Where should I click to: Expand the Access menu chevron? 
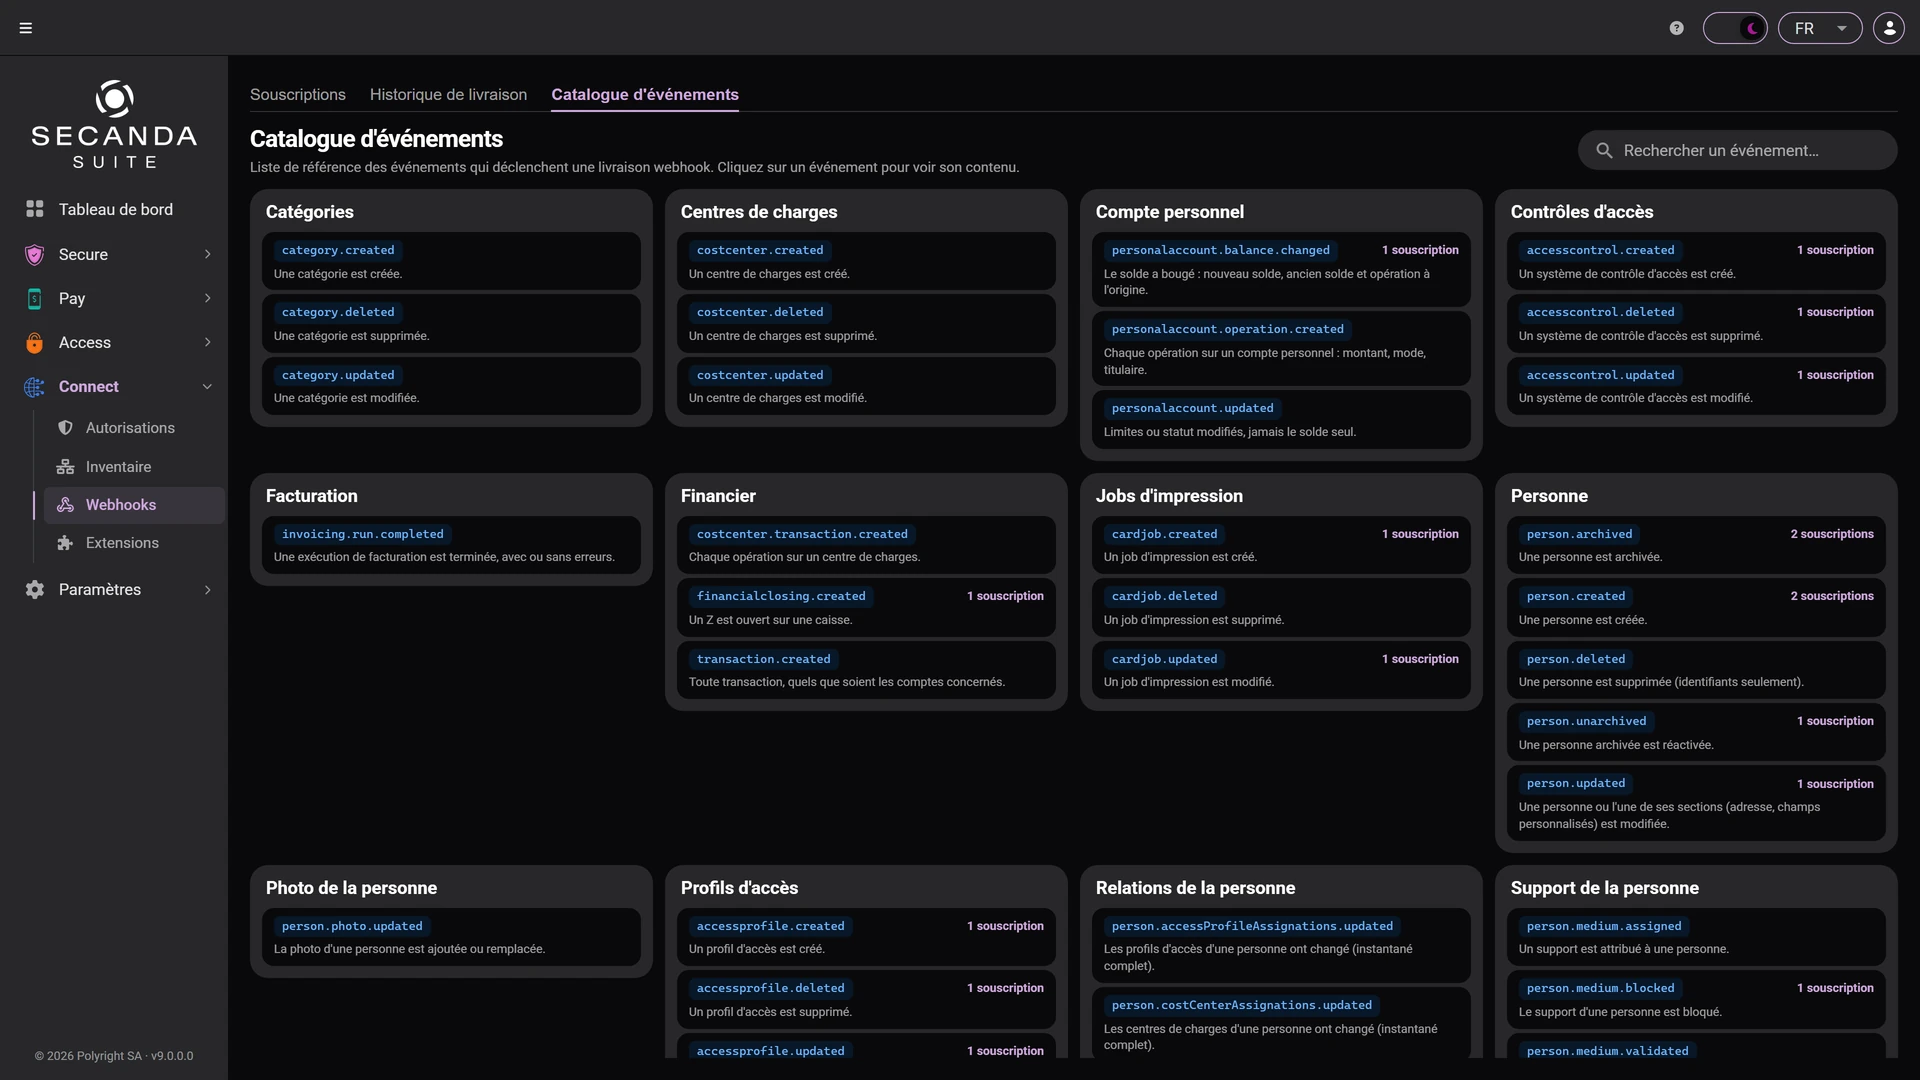[207, 342]
